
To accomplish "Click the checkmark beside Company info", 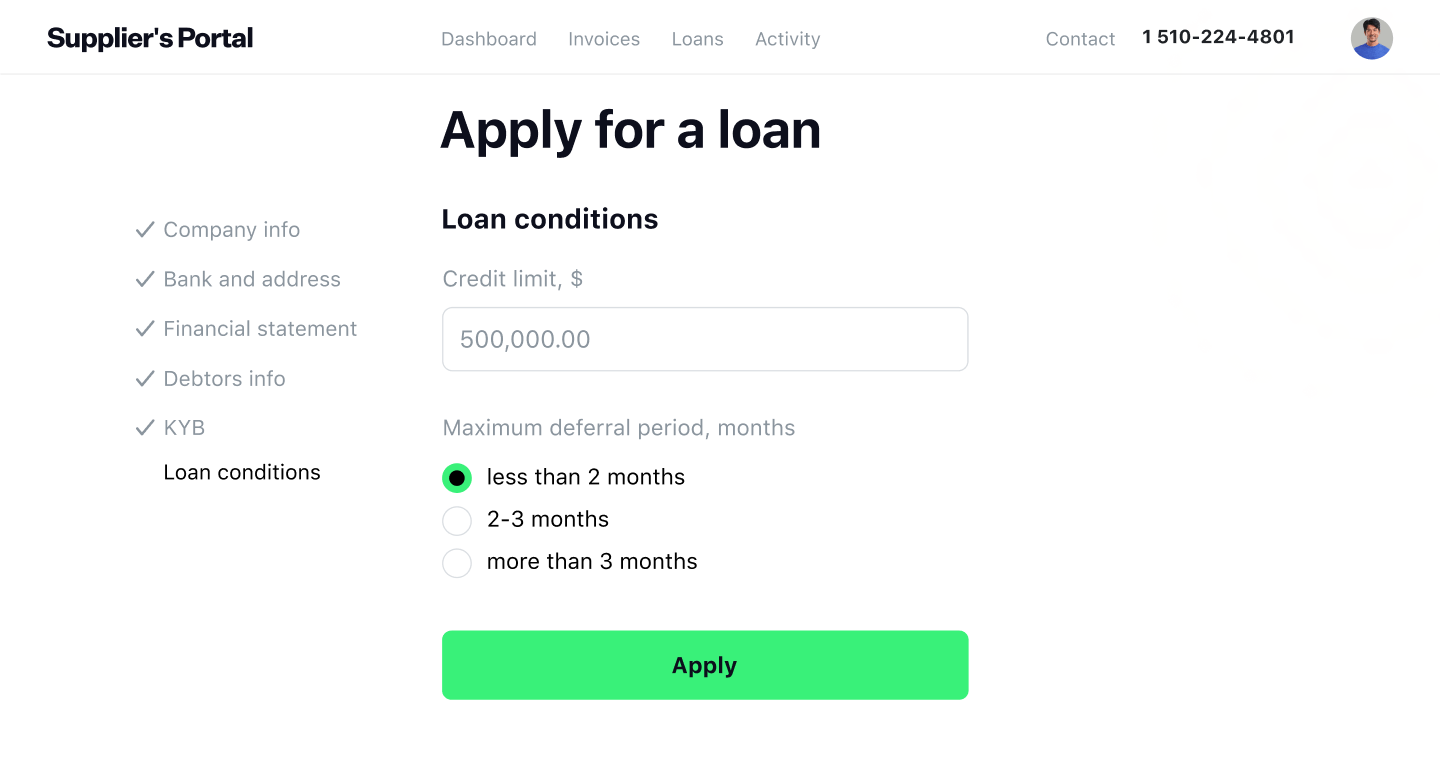I will (145, 229).
